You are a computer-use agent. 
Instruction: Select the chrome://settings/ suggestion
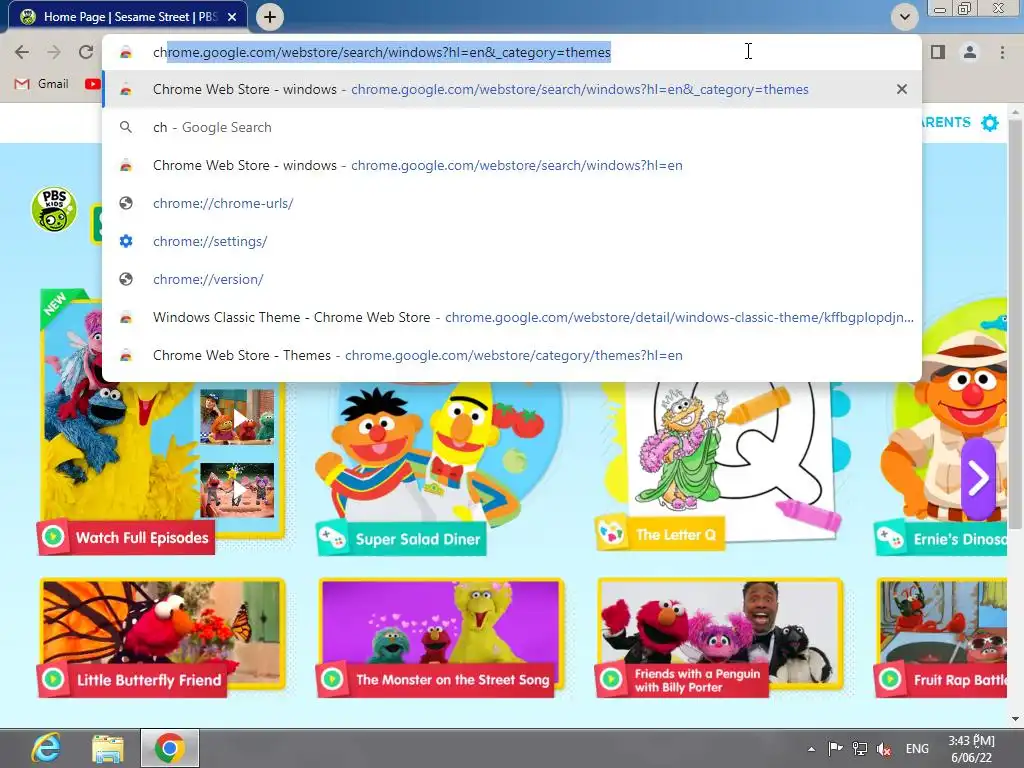pyautogui.click(x=512, y=241)
